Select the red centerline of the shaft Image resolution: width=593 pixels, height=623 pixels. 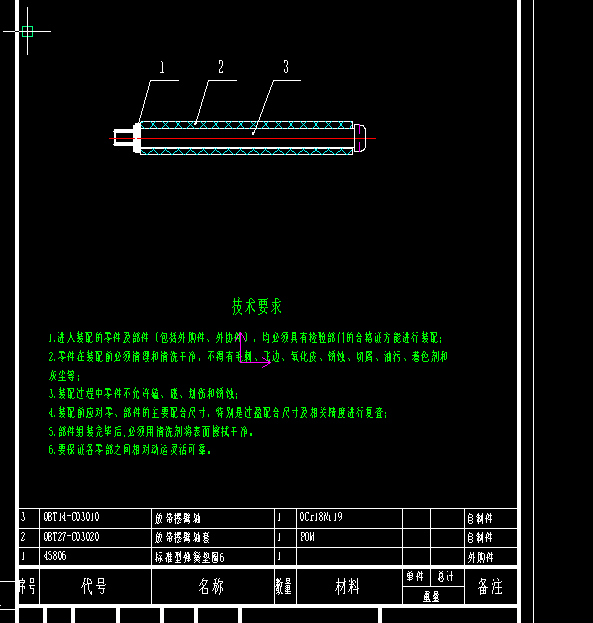(242, 139)
